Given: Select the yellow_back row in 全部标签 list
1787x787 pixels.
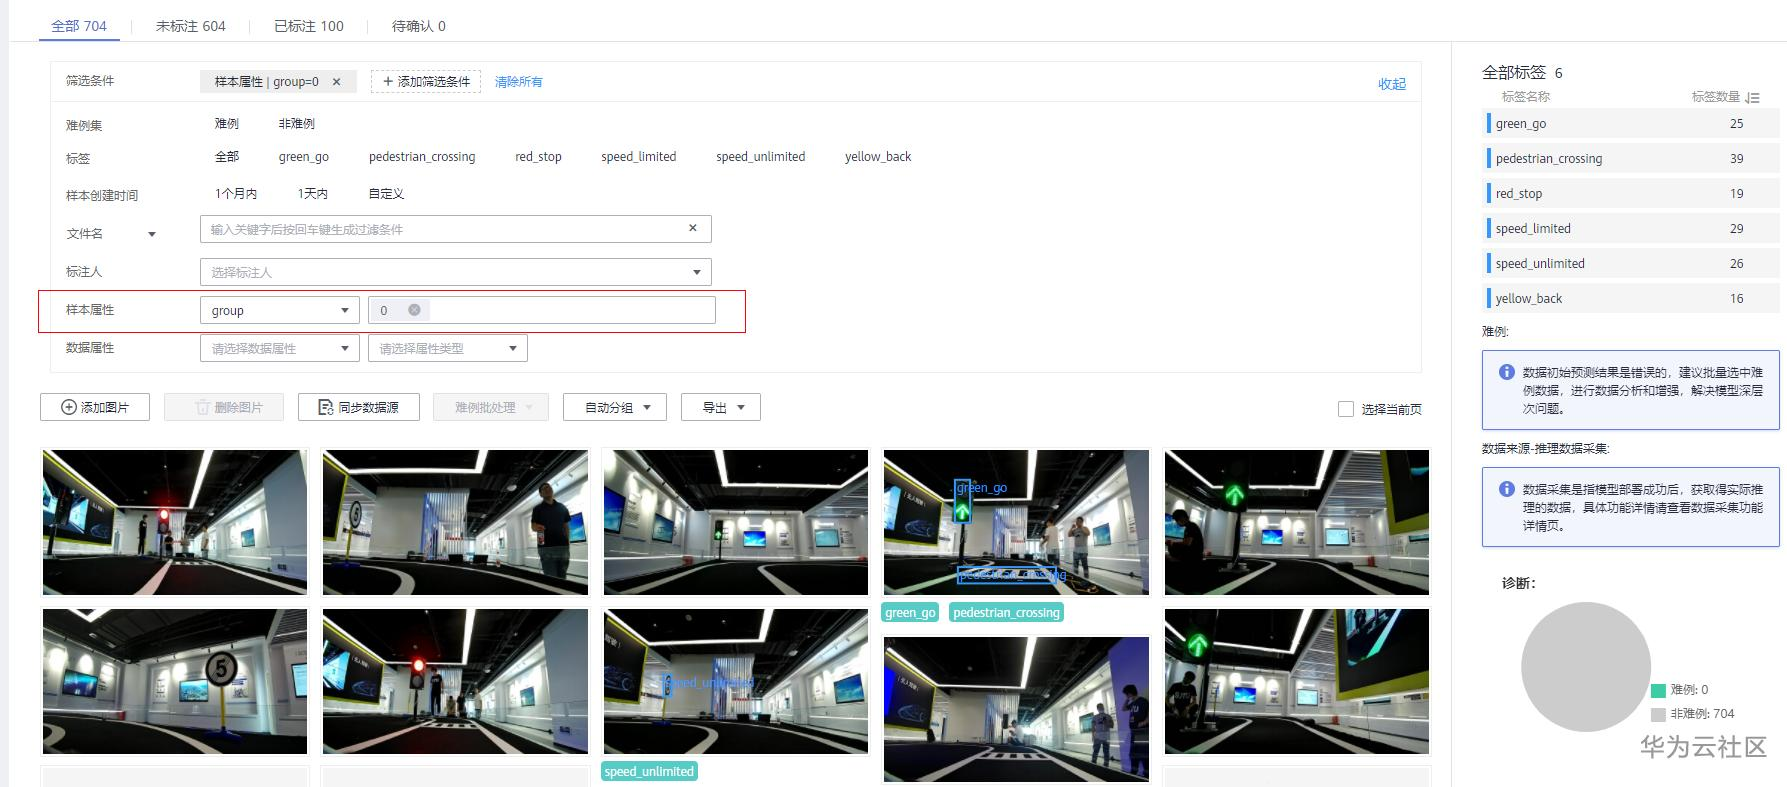Looking at the screenshot, I should [1632, 298].
